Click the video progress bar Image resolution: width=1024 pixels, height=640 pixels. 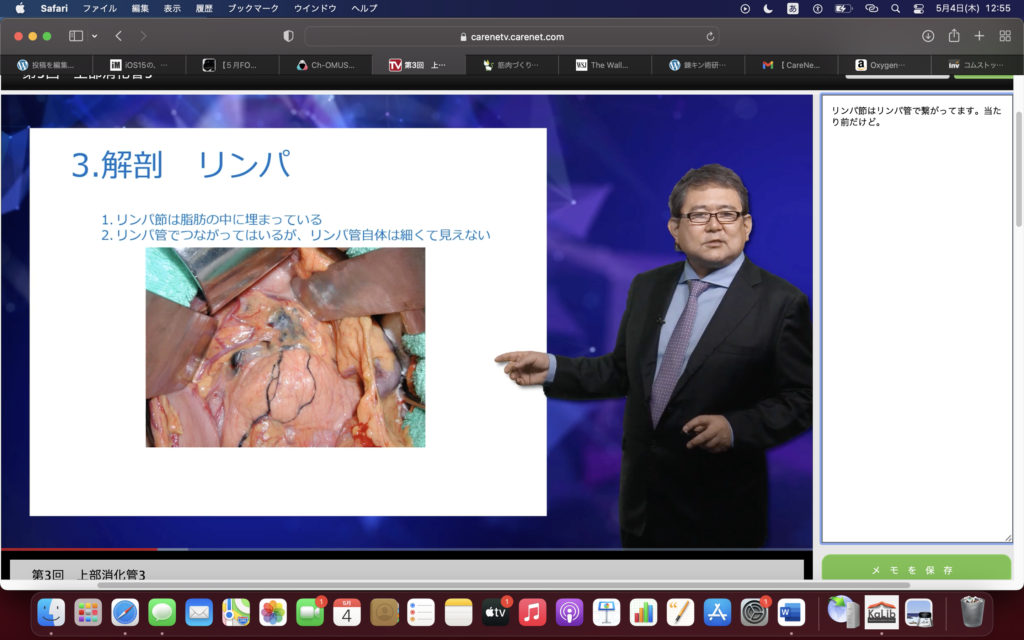coord(400,549)
